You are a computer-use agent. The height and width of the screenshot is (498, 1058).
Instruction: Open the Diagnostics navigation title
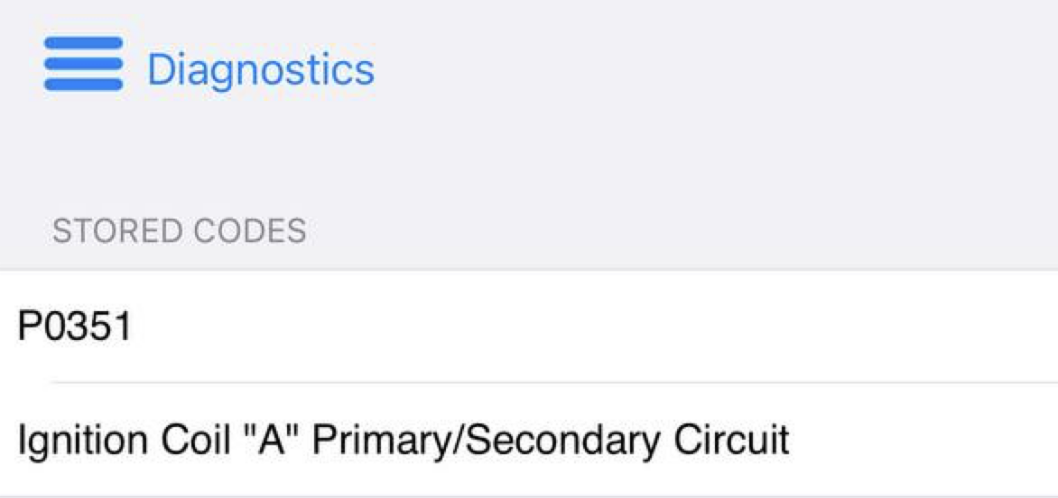tap(260, 70)
